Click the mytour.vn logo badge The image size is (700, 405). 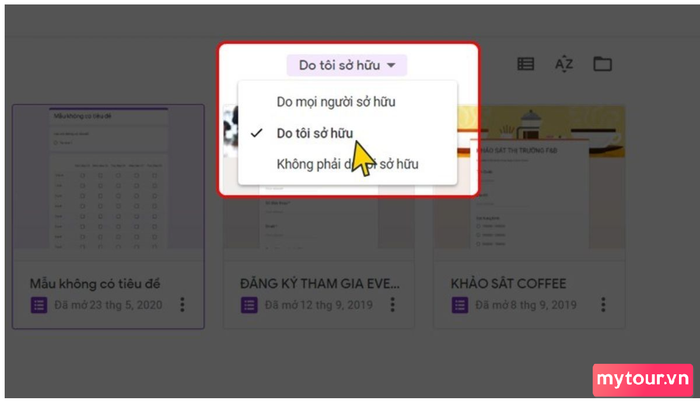pos(643,380)
